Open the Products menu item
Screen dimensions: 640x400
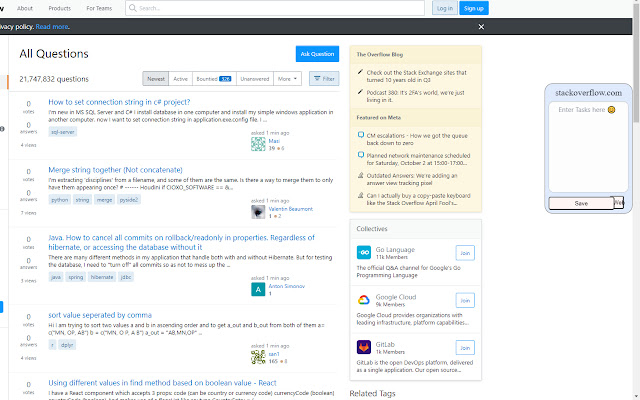tap(60, 8)
